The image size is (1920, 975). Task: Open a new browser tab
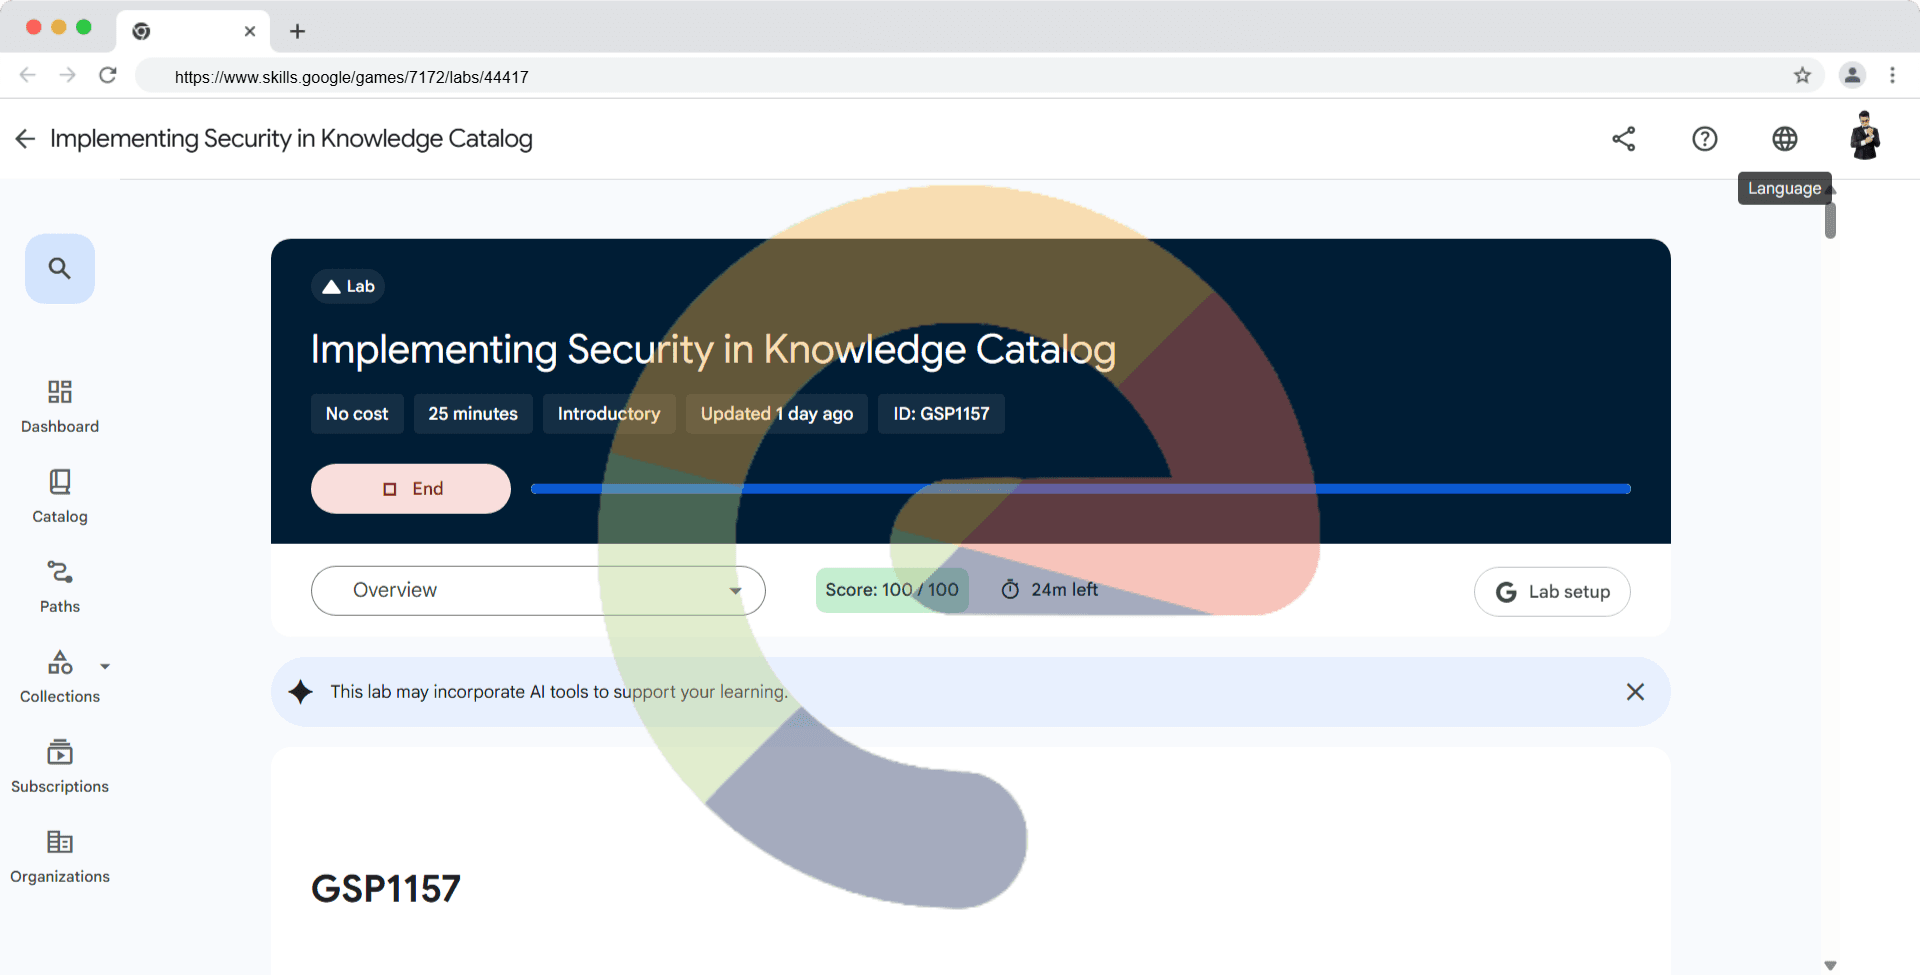pyautogui.click(x=297, y=31)
